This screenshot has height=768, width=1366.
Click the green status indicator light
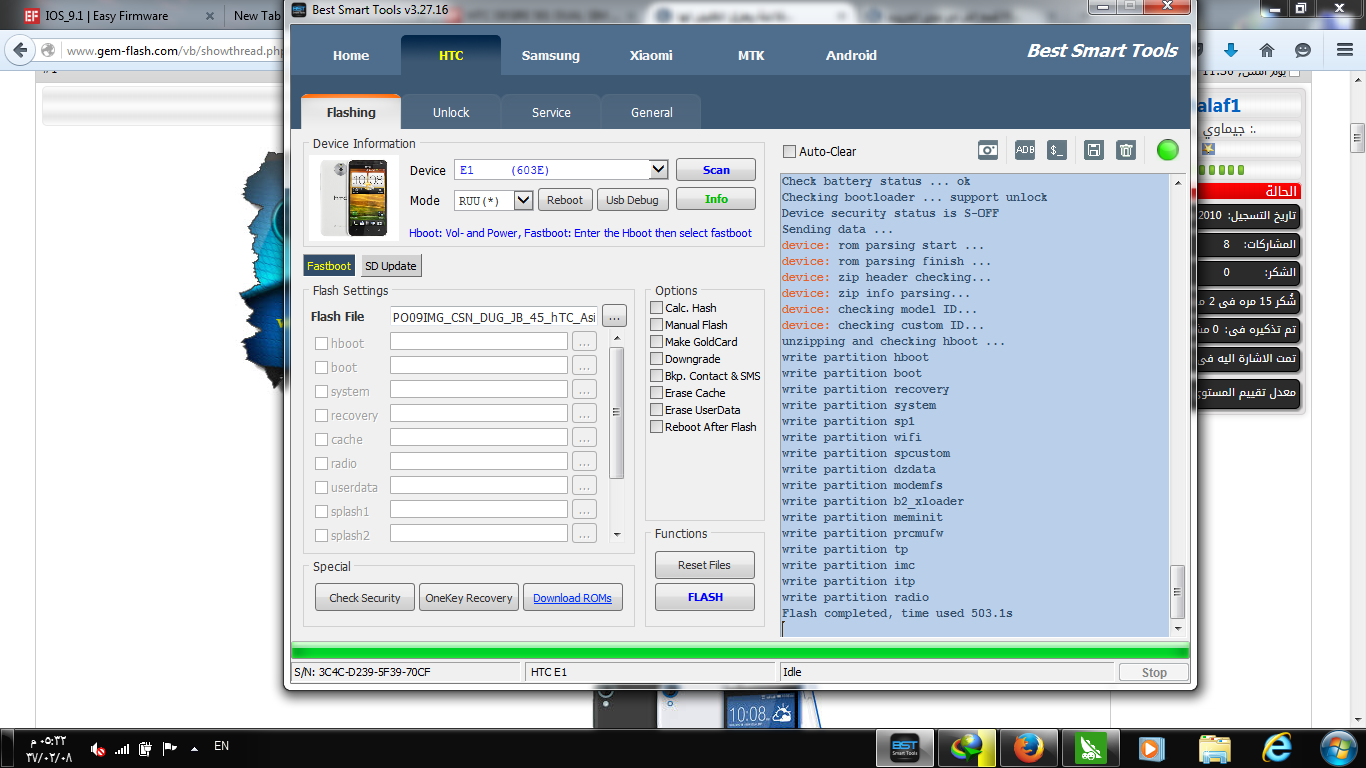coord(1168,150)
